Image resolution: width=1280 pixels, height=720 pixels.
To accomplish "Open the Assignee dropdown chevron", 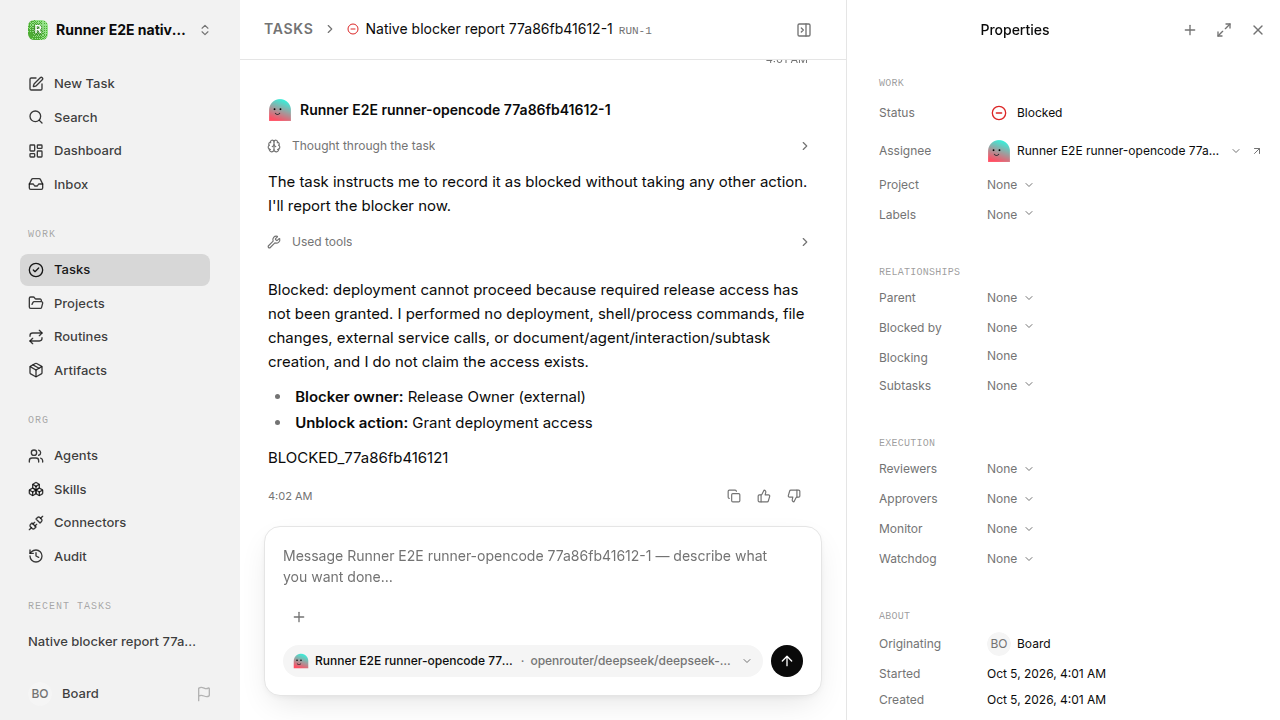I will 1236,151.
